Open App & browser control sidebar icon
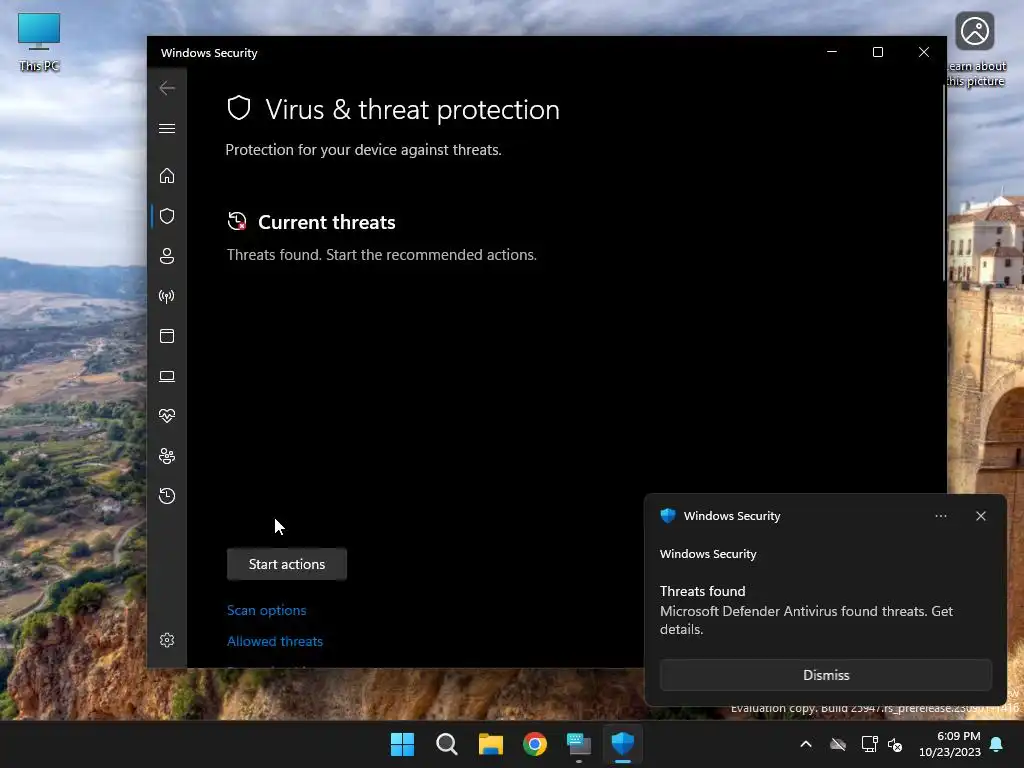This screenshot has width=1024, height=768. tap(167, 336)
